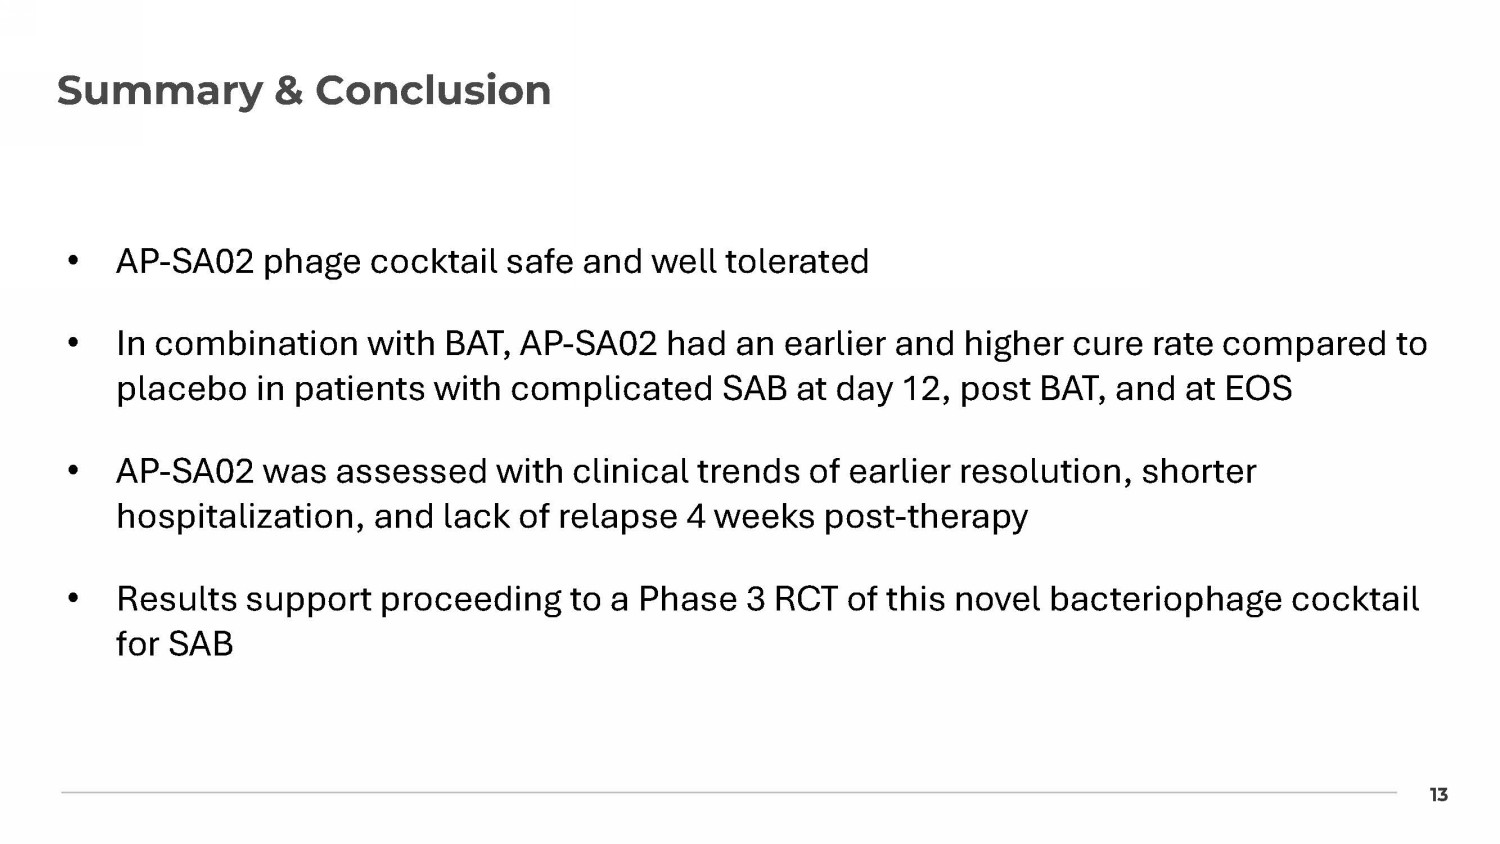Click the bullet dot before "Results support proceeding"

[x=73, y=600]
